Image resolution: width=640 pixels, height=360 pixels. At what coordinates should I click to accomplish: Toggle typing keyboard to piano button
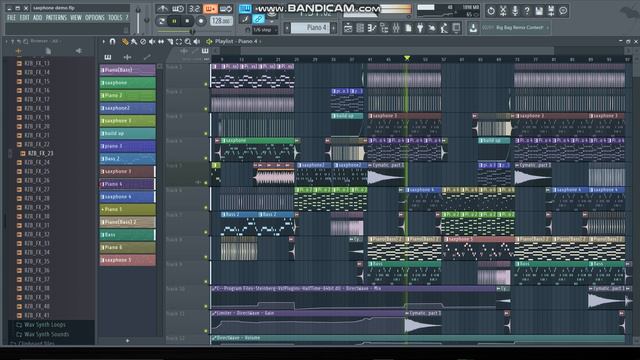(245, 8)
